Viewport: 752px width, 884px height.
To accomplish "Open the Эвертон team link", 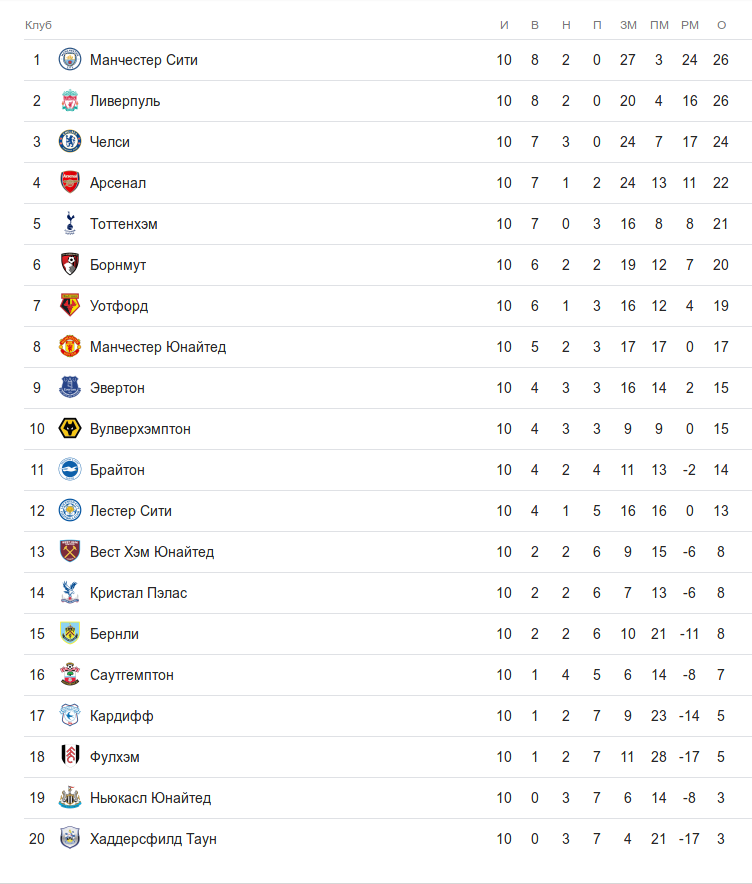I will click(x=117, y=388).
